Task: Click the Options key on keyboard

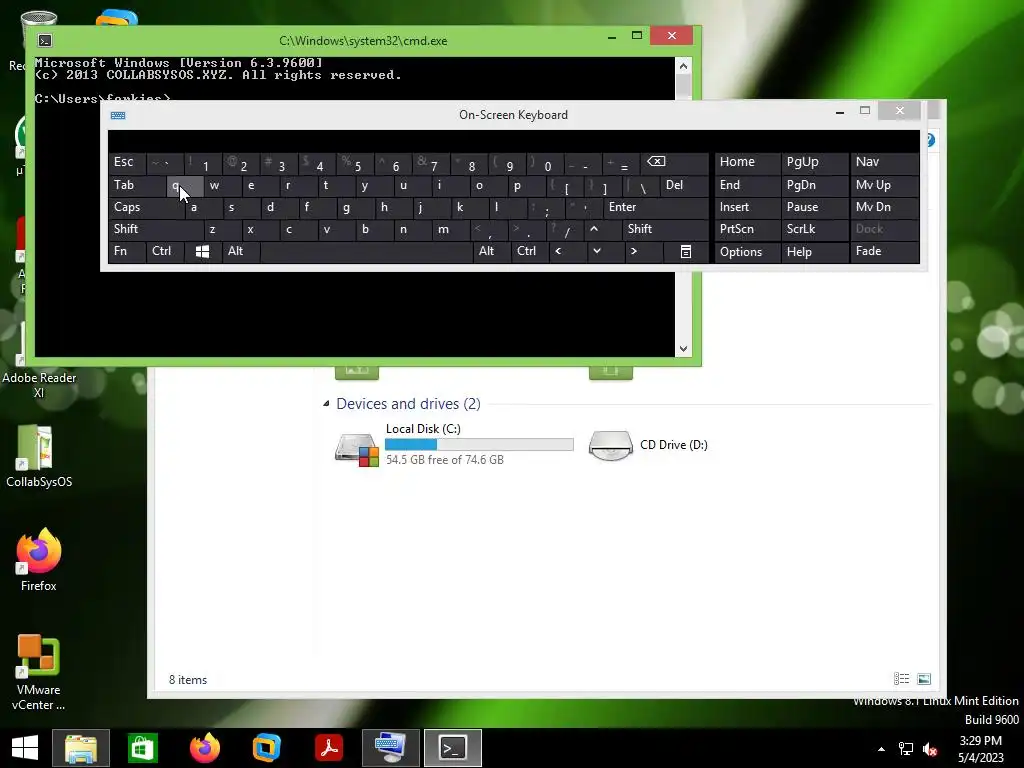Action: click(x=747, y=252)
